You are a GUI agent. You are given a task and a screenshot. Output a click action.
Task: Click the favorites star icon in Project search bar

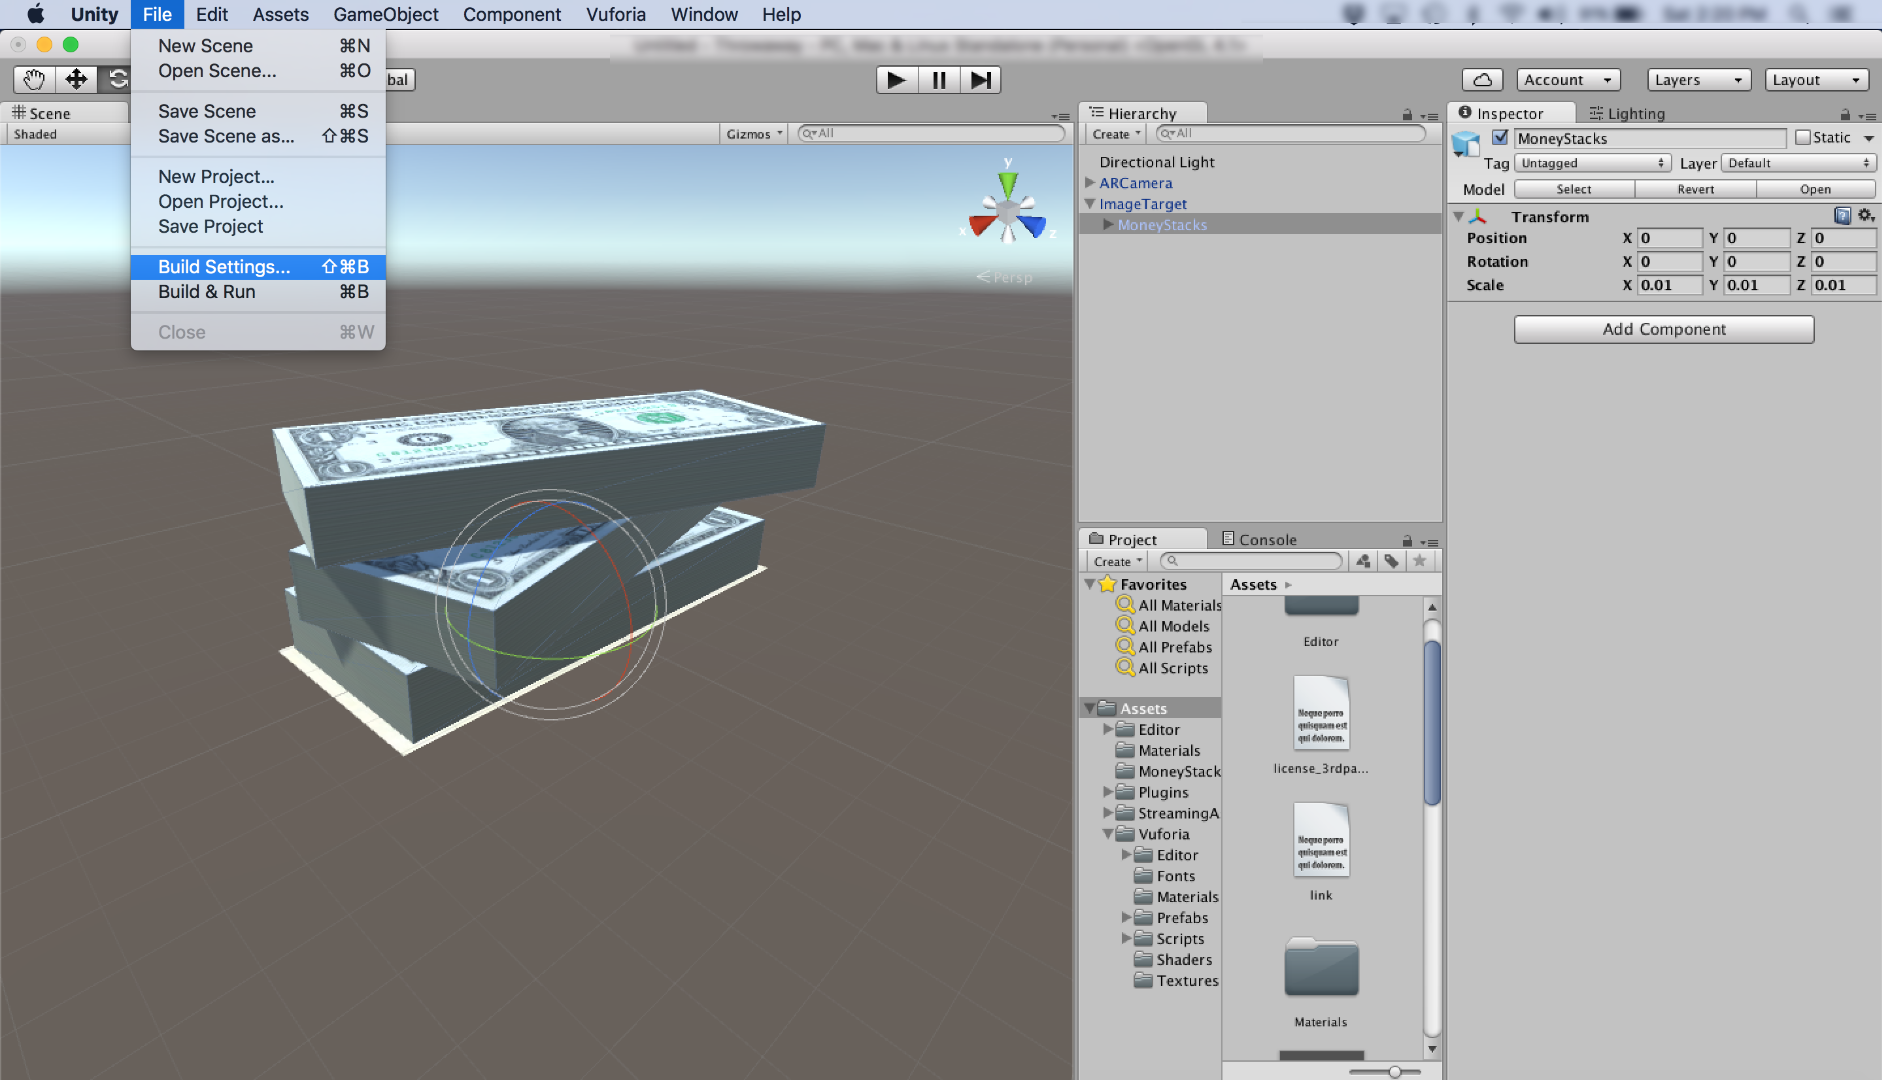(1421, 561)
